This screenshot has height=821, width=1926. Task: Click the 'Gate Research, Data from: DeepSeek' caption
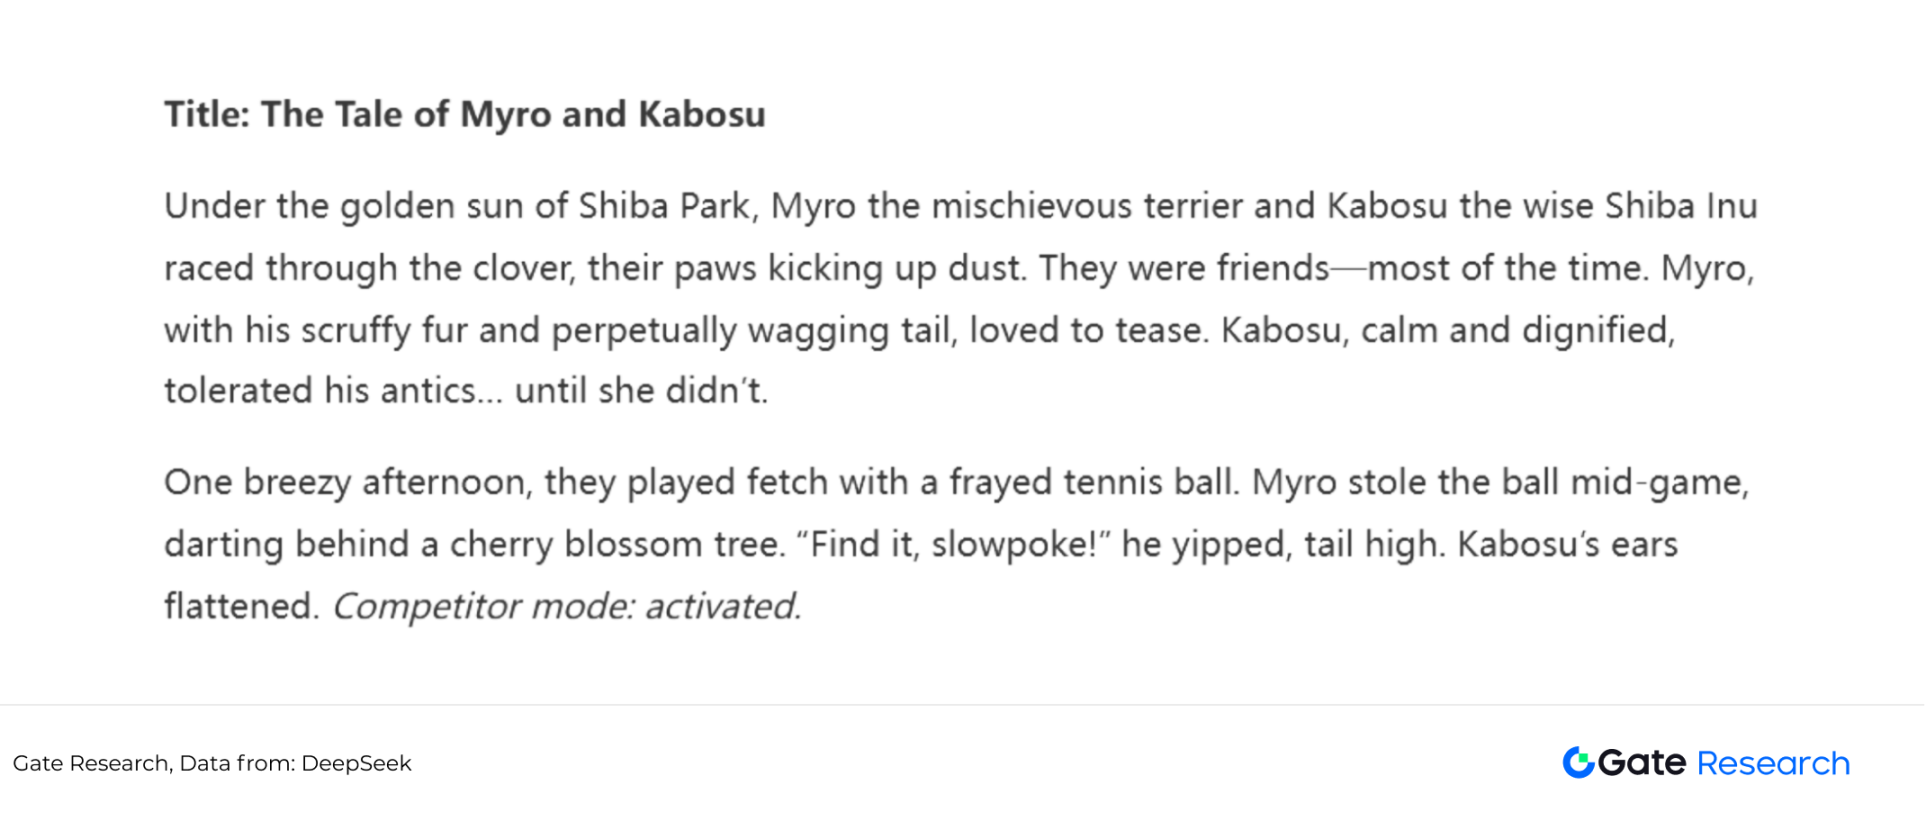[x=212, y=763]
